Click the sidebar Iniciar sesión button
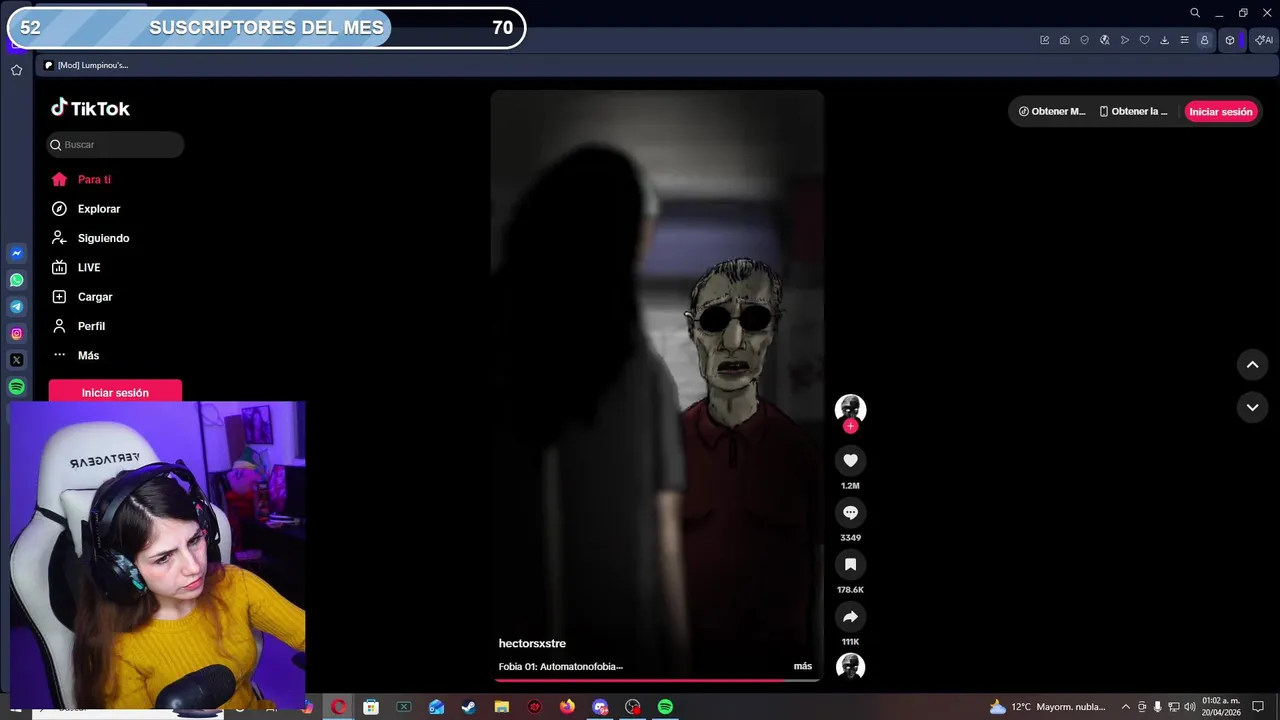 (115, 392)
